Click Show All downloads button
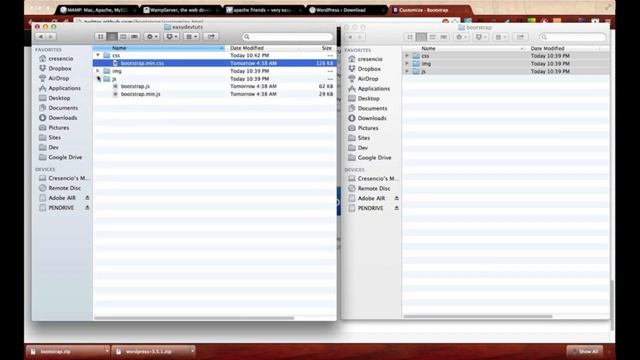The height and width of the screenshot is (360, 640). pos(584,351)
